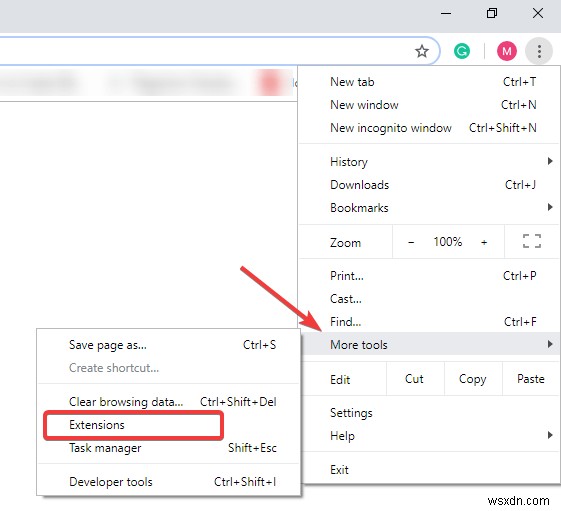This screenshot has width=561, height=511.
Task: Open the Grammarly extension icon
Action: click(462, 51)
